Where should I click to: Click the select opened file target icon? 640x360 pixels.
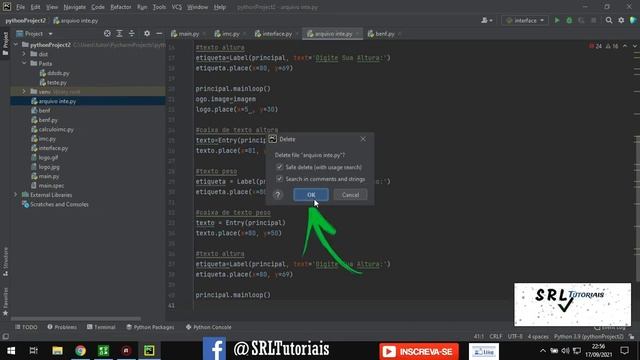click(107, 33)
